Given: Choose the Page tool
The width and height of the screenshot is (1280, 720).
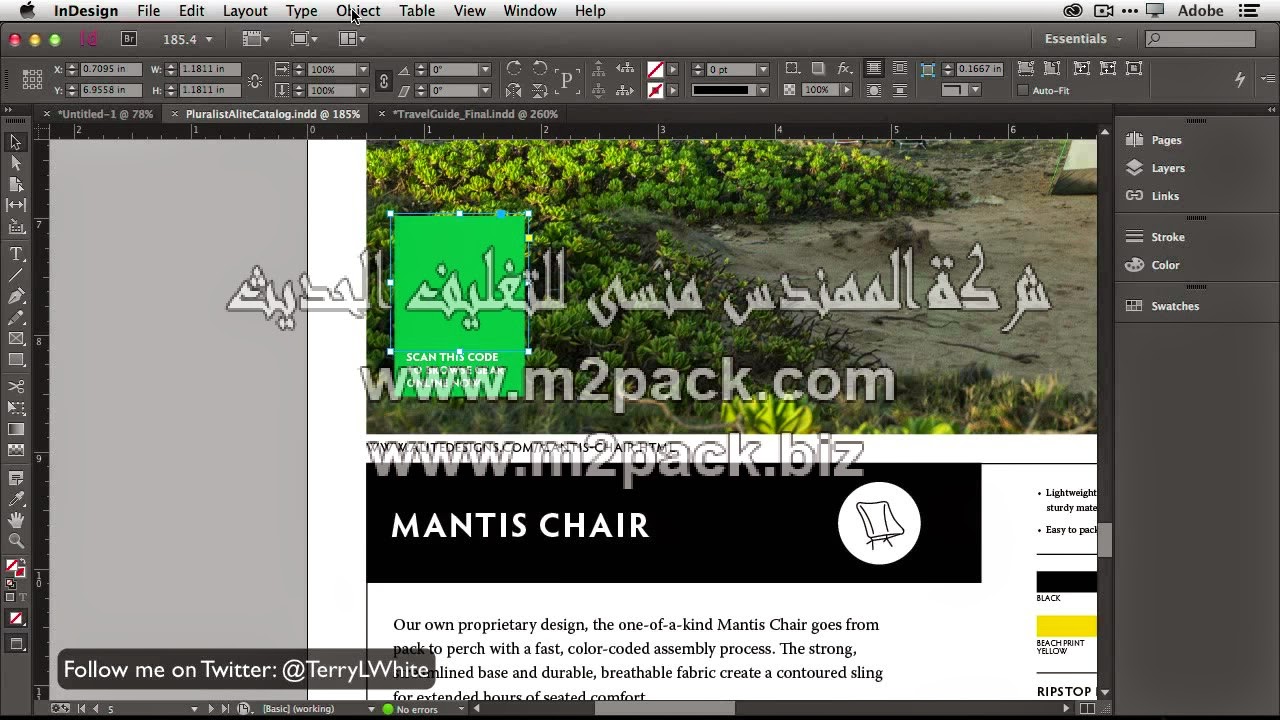Looking at the screenshot, I should (x=16, y=184).
